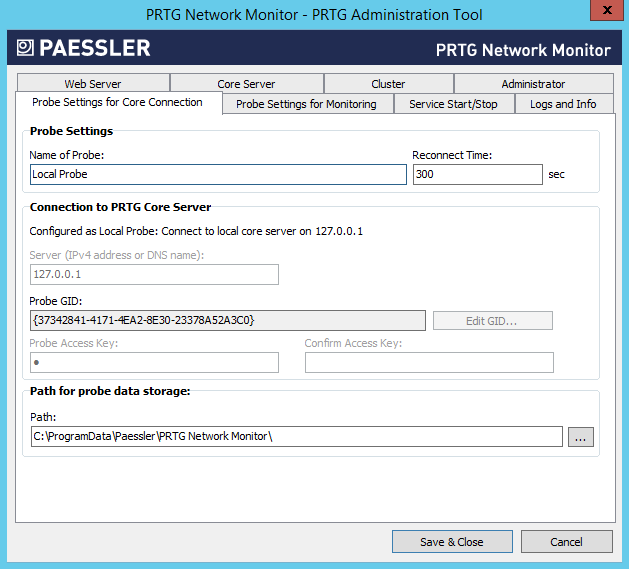Select Probe Settings for Core Connection tab
Image resolution: width=629 pixels, height=569 pixels.
click(x=117, y=103)
